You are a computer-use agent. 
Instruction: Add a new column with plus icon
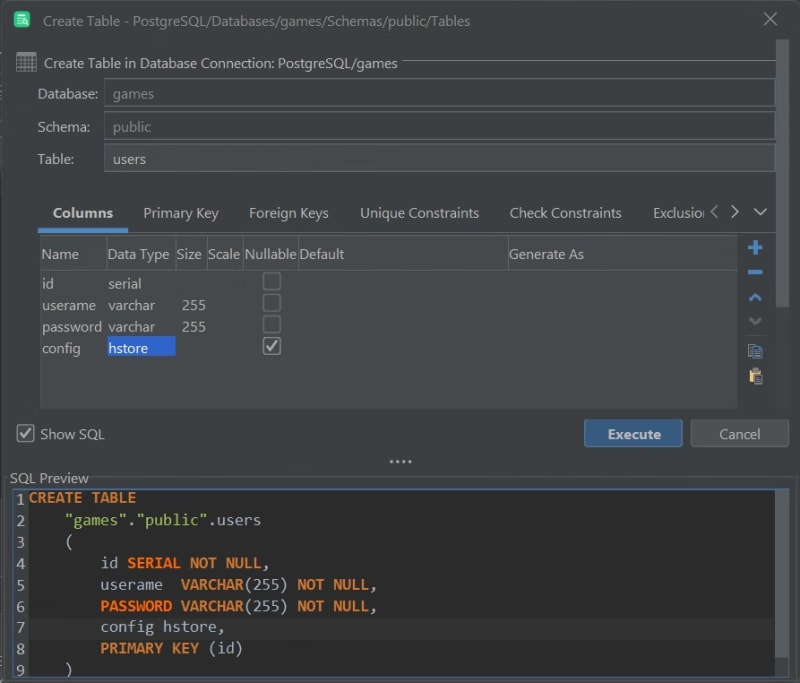pyautogui.click(x=755, y=248)
